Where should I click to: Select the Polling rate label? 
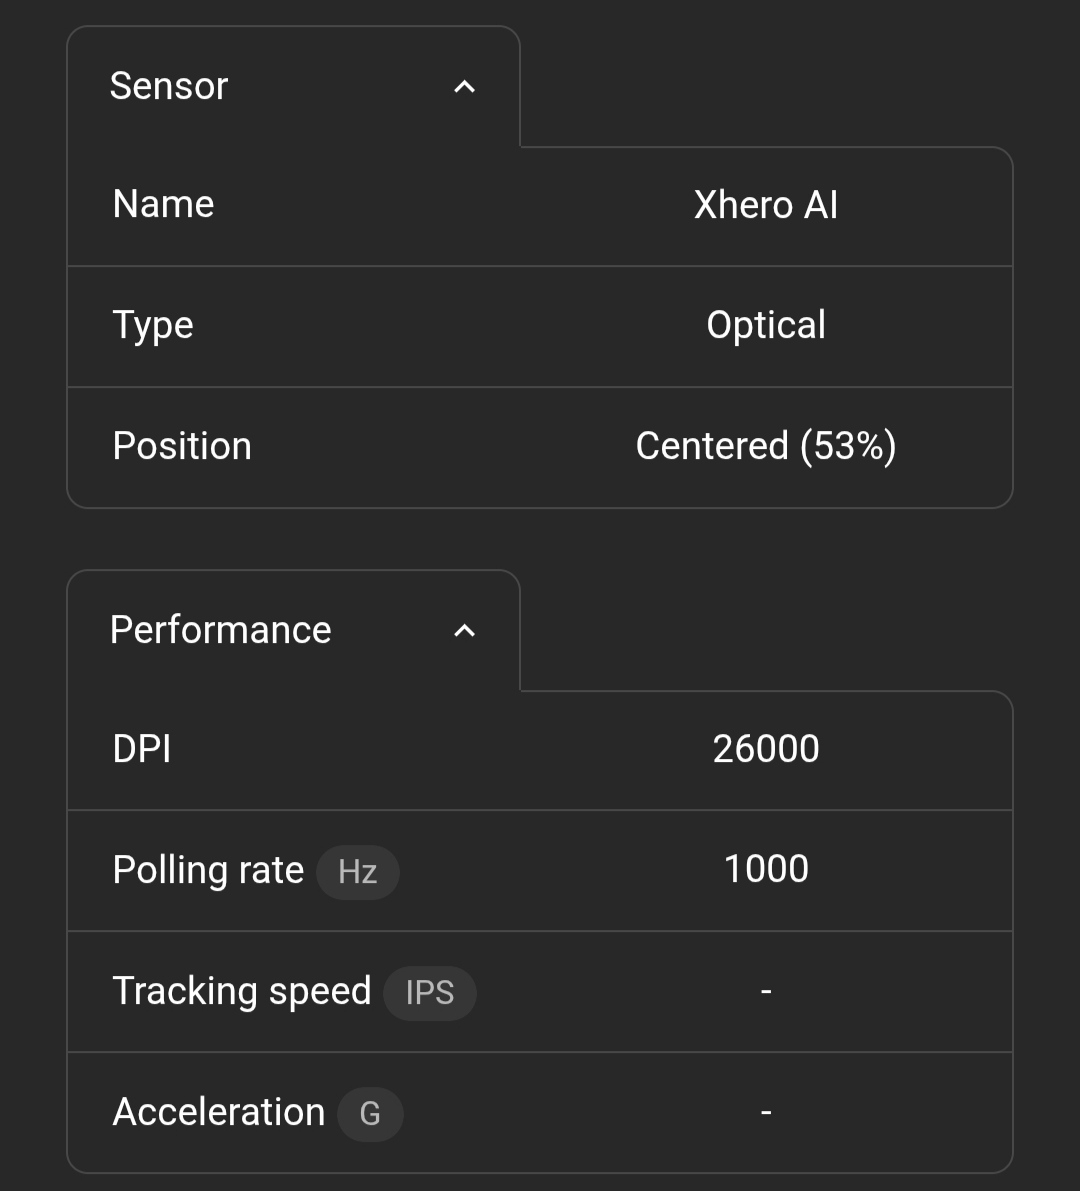coord(208,871)
